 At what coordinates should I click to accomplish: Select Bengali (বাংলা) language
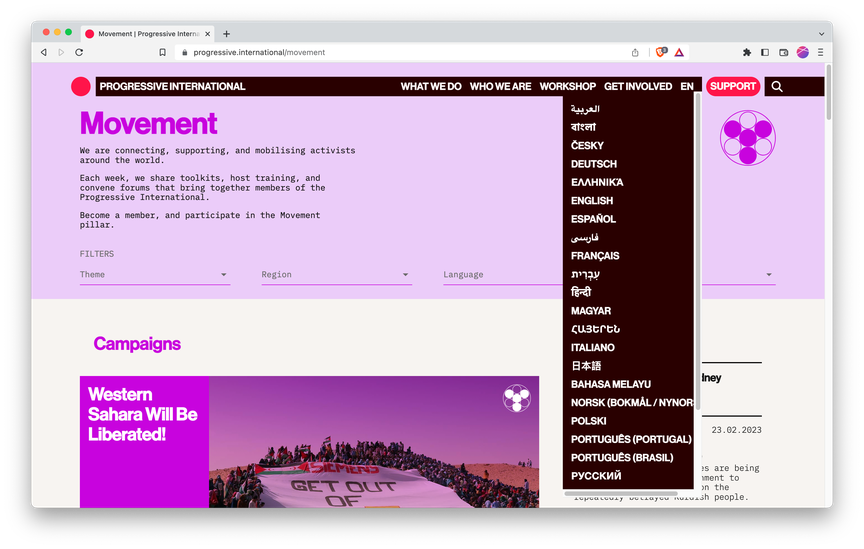pos(583,127)
